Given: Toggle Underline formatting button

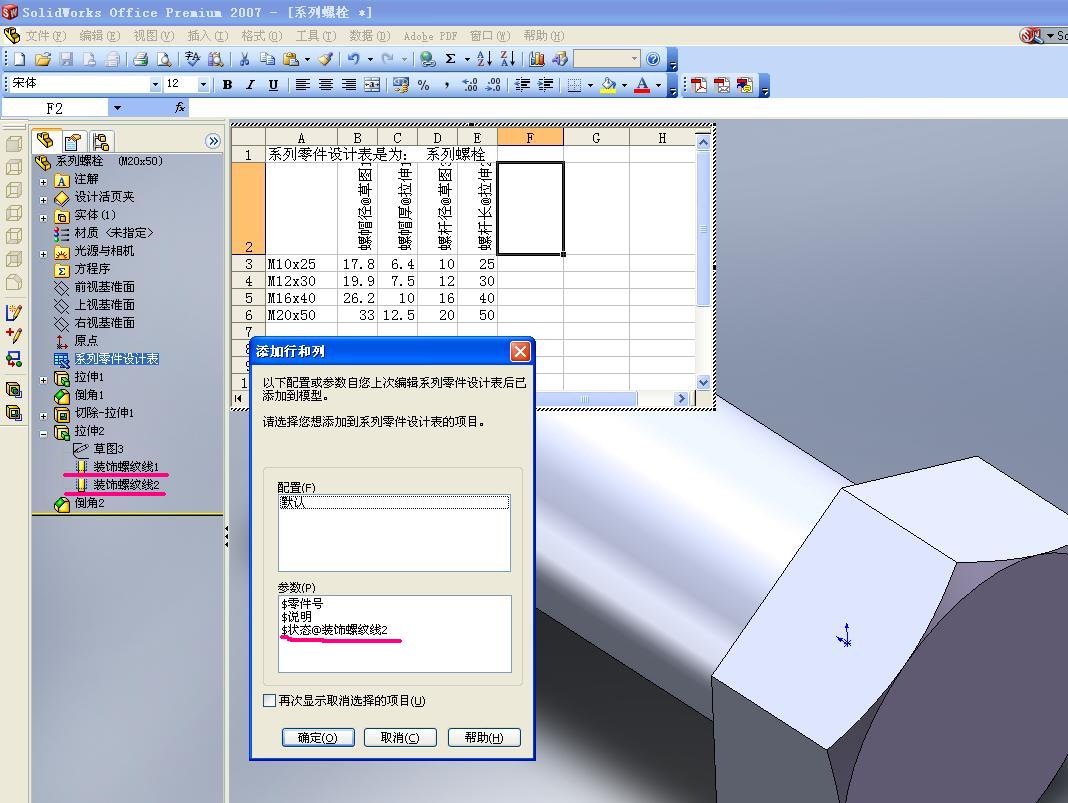Looking at the screenshot, I should click(273, 85).
